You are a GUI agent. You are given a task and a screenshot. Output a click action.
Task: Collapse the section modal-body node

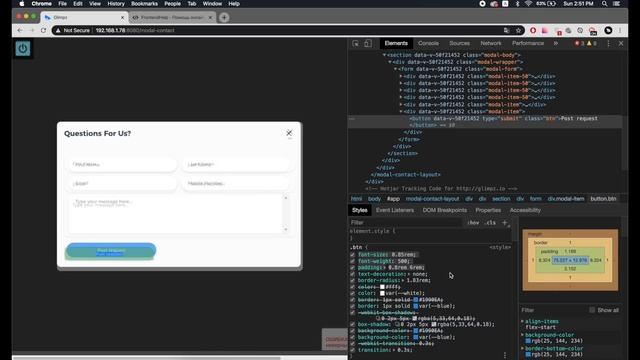pyautogui.click(x=384, y=55)
